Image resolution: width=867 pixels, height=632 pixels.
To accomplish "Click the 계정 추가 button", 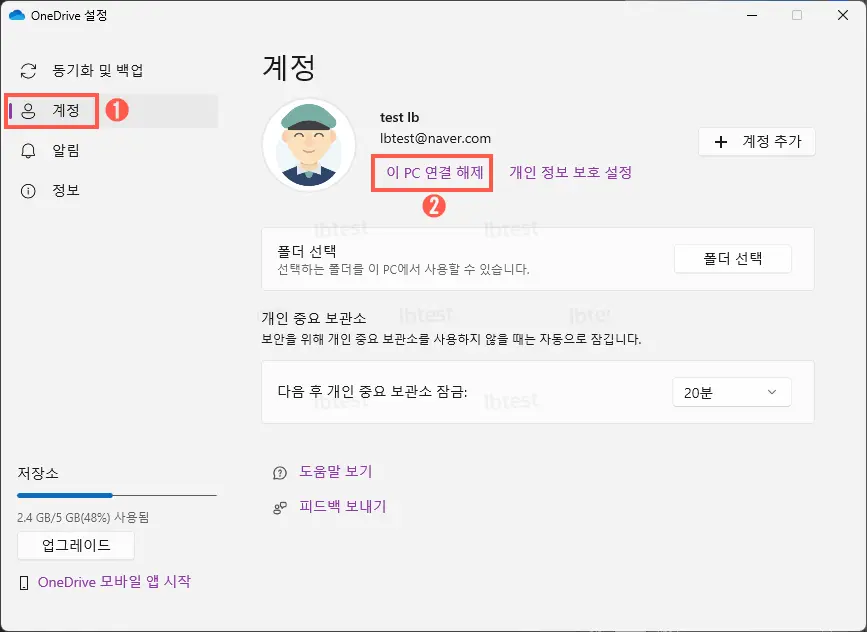I will pos(757,141).
